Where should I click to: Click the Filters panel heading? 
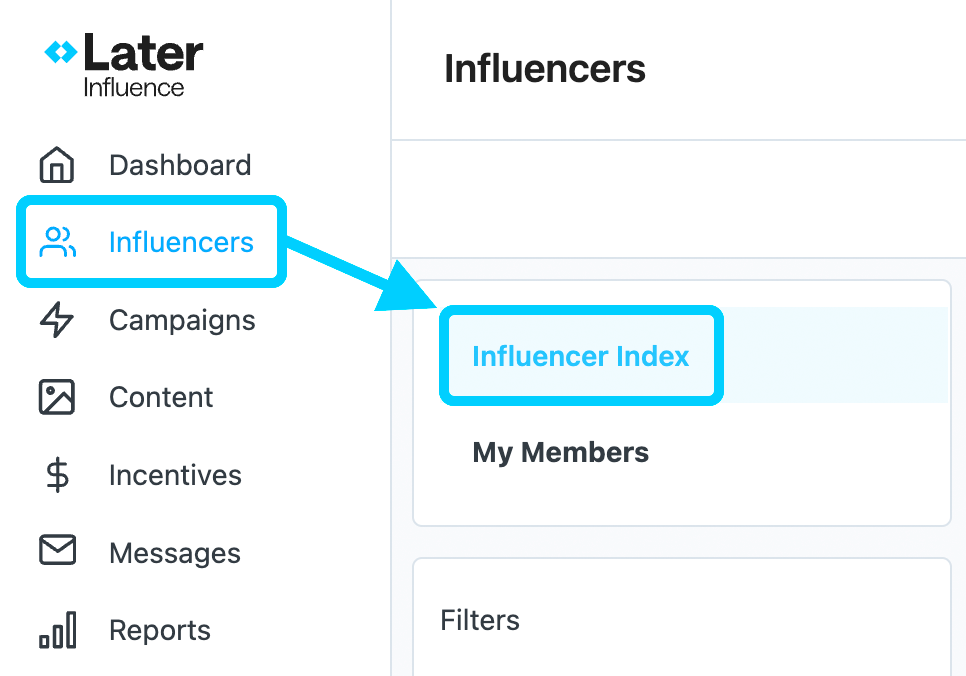(x=480, y=620)
